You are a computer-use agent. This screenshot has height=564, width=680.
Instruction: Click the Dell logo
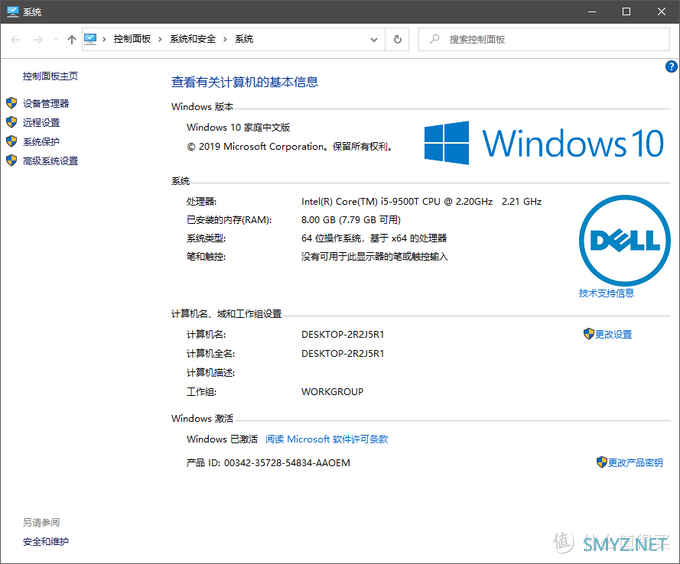point(625,240)
